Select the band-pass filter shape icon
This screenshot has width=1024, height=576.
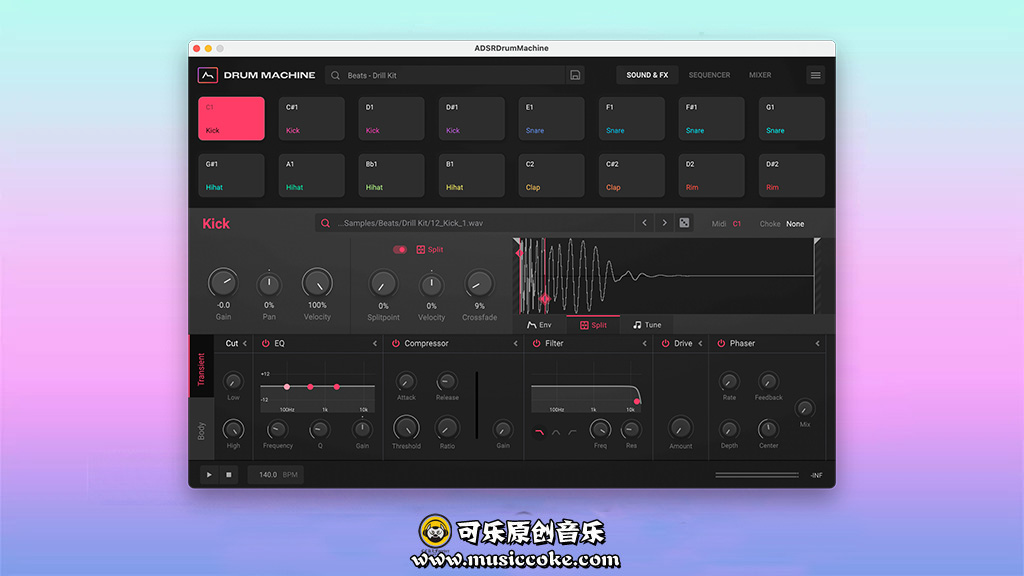click(556, 432)
